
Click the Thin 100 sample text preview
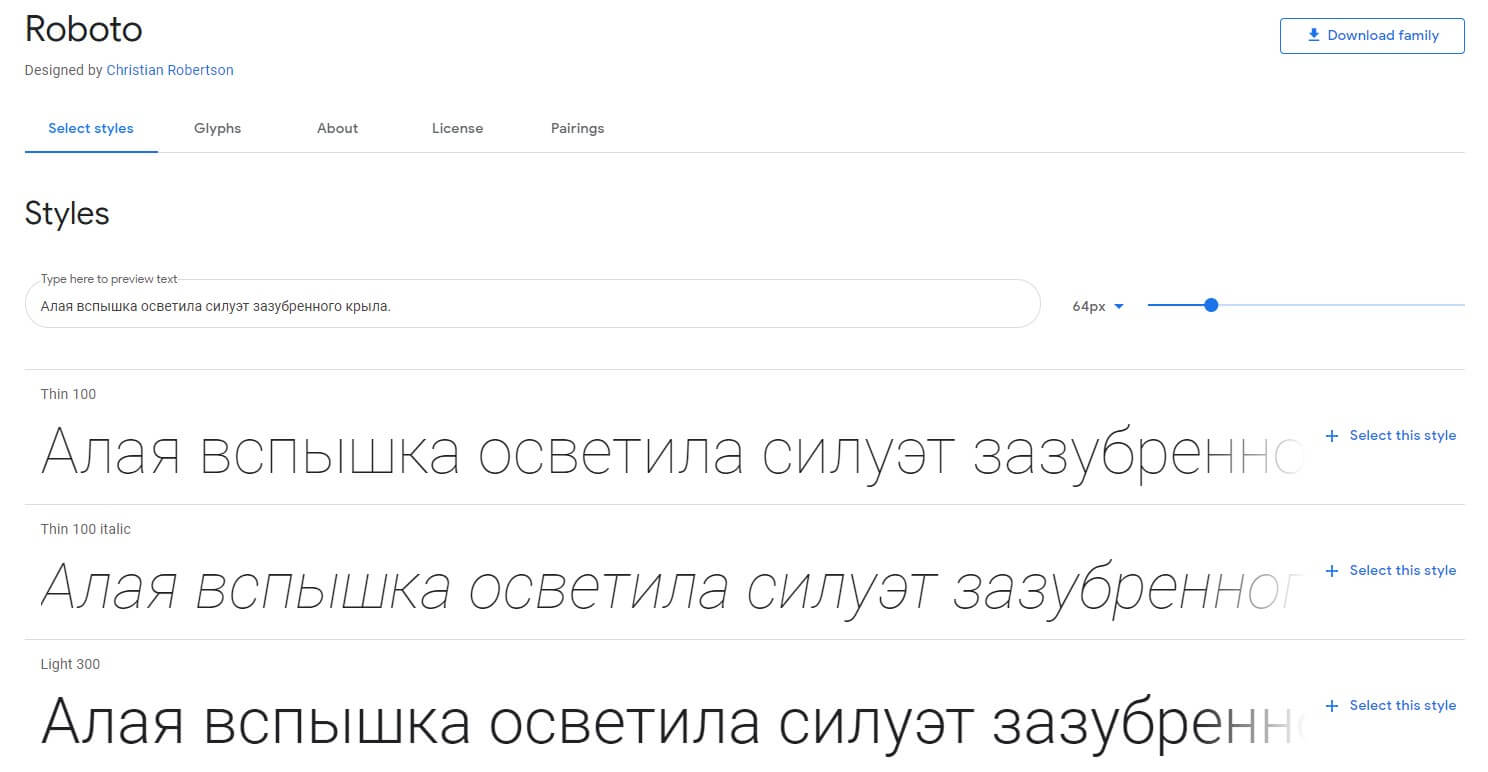pyautogui.click(x=671, y=454)
